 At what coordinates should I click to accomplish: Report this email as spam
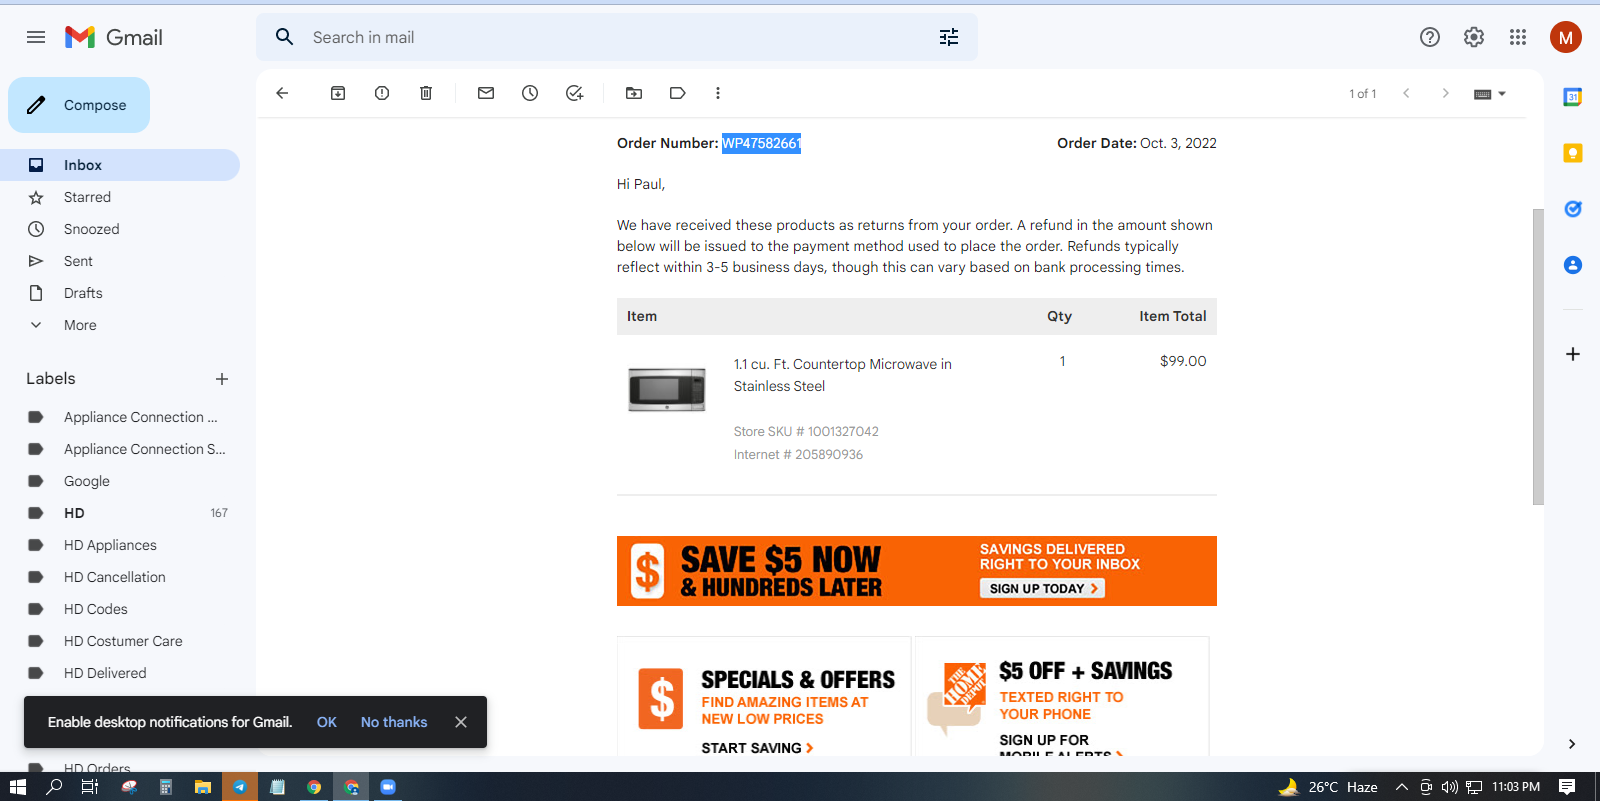(382, 93)
